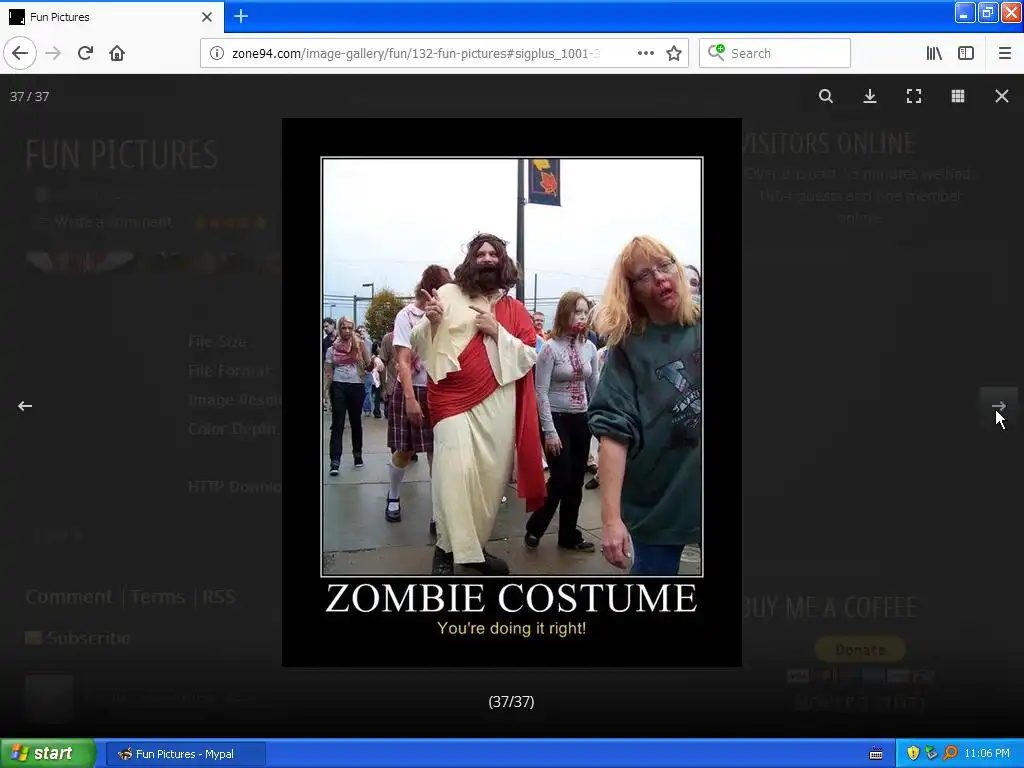Open the security shield tray icon
1024x768 pixels.
point(913,754)
